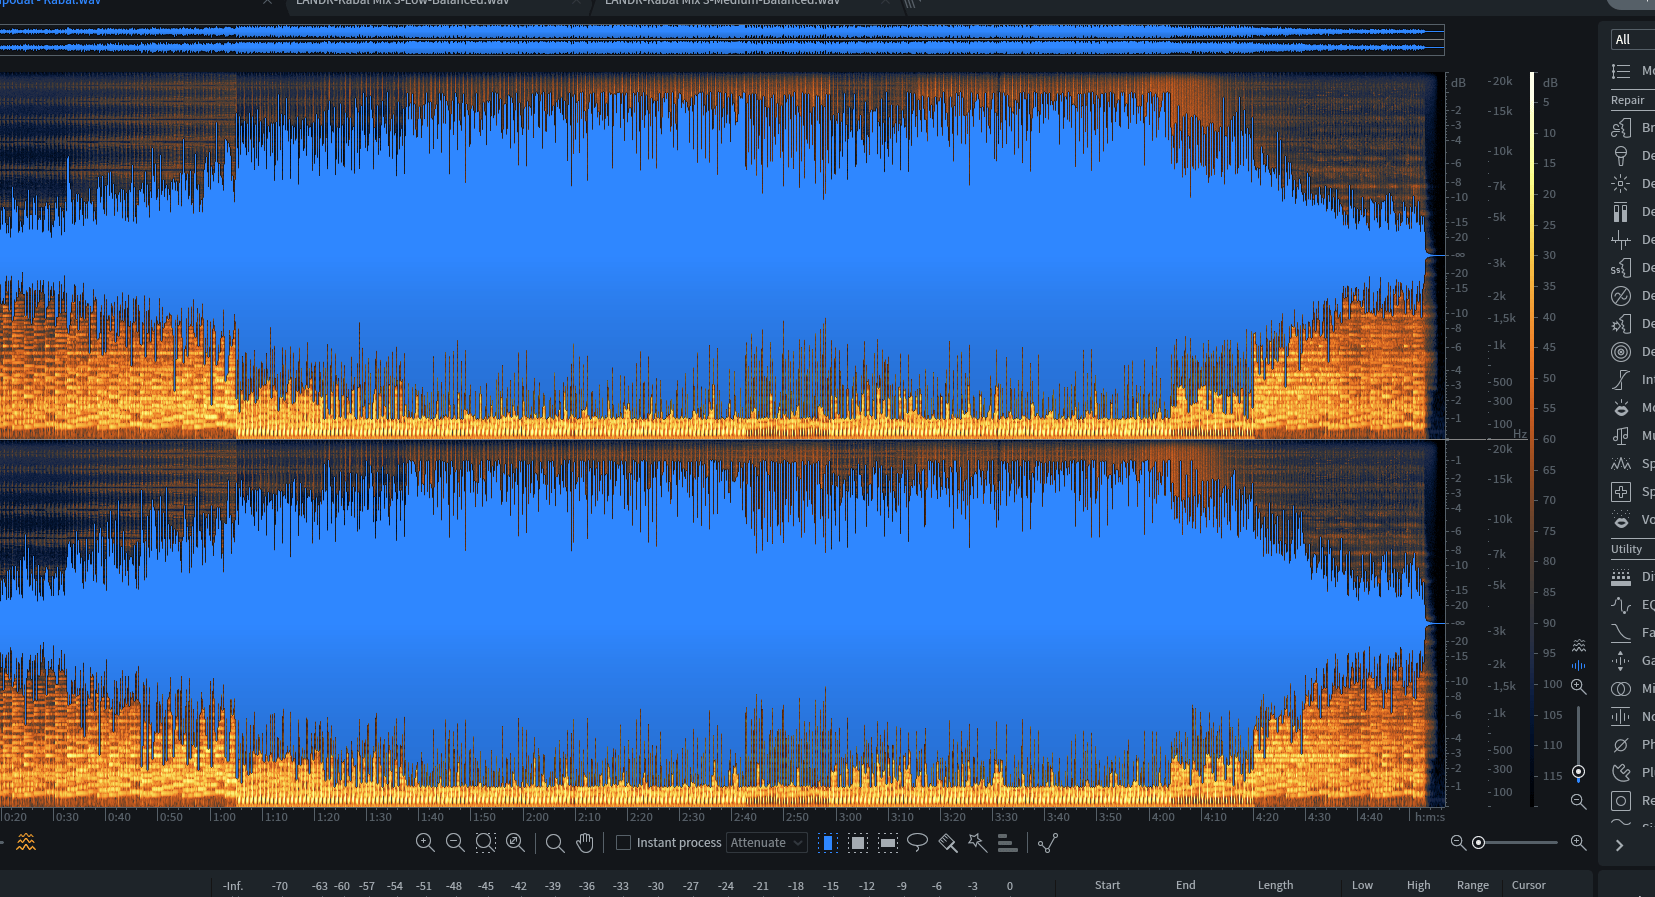The image size is (1655, 897).
Task: Open the Plug-in module
Action: pyautogui.click(x=1621, y=772)
